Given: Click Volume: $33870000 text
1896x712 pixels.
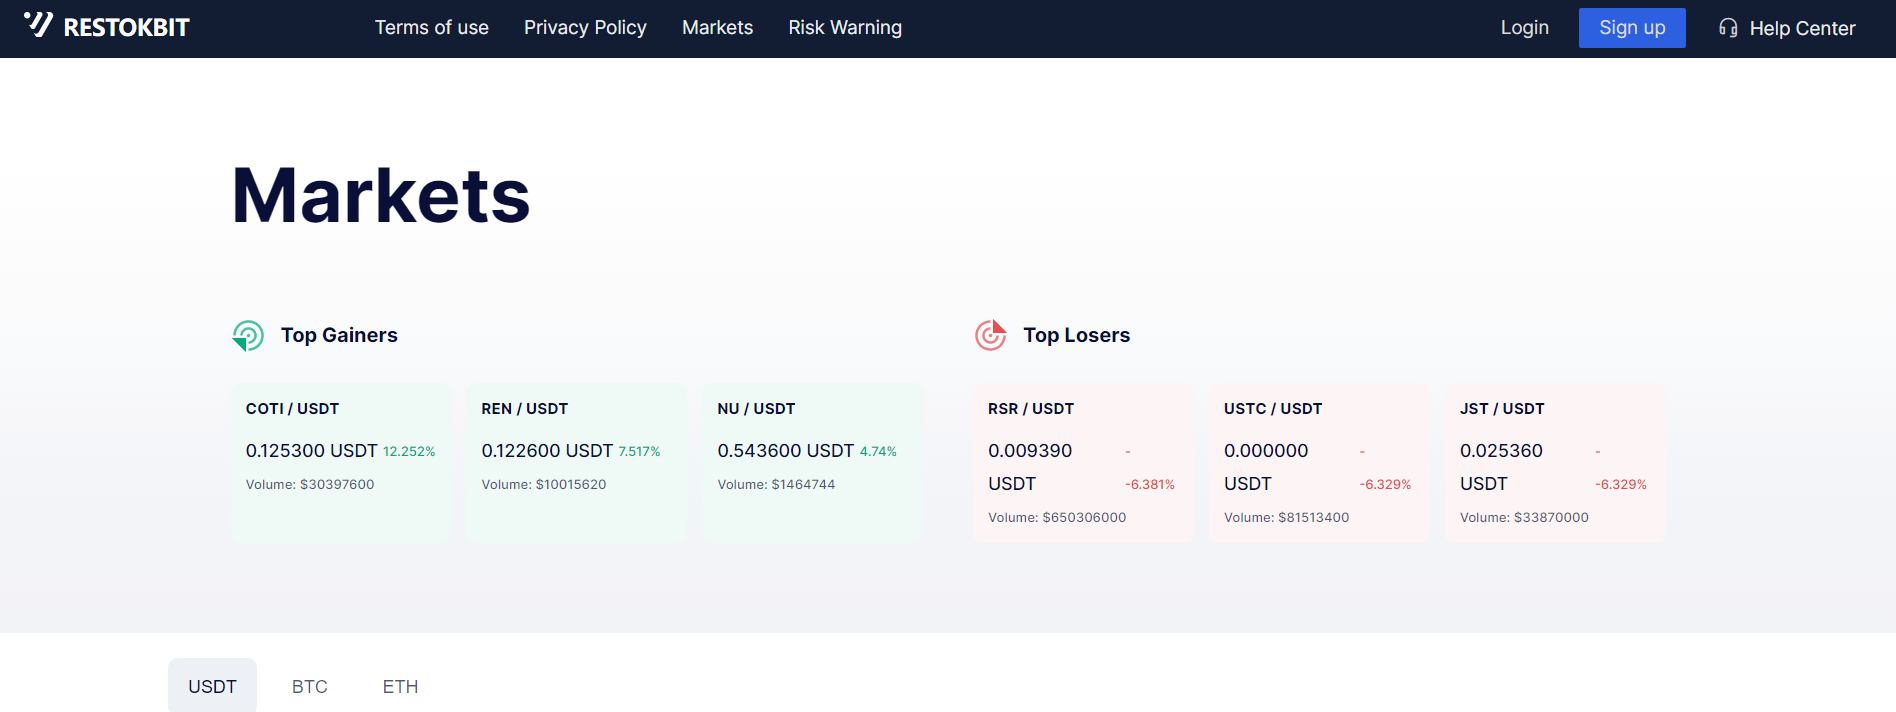Looking at the screenshot, I should coord(1524,518).
